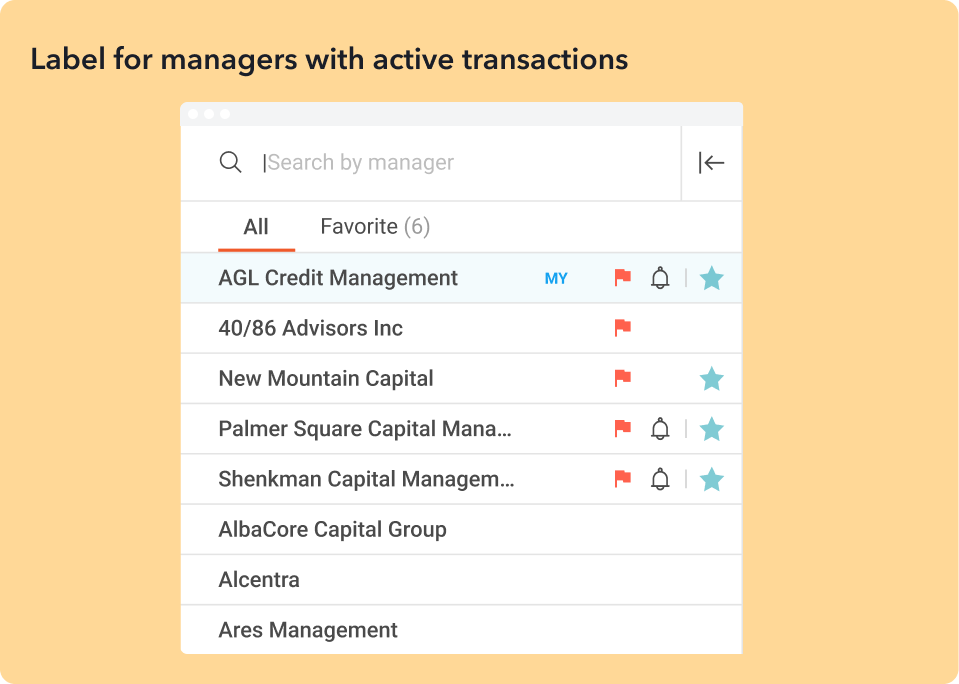
Task: Toggle the favorite star for Shenkman Capital
Action: pos(711,479)
